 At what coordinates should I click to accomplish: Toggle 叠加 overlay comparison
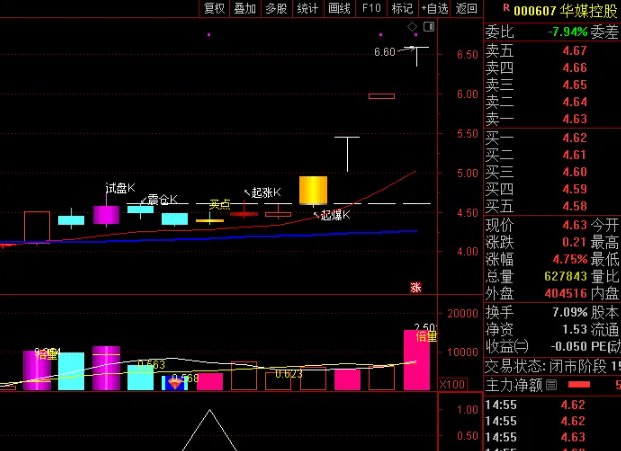[245, 8]
